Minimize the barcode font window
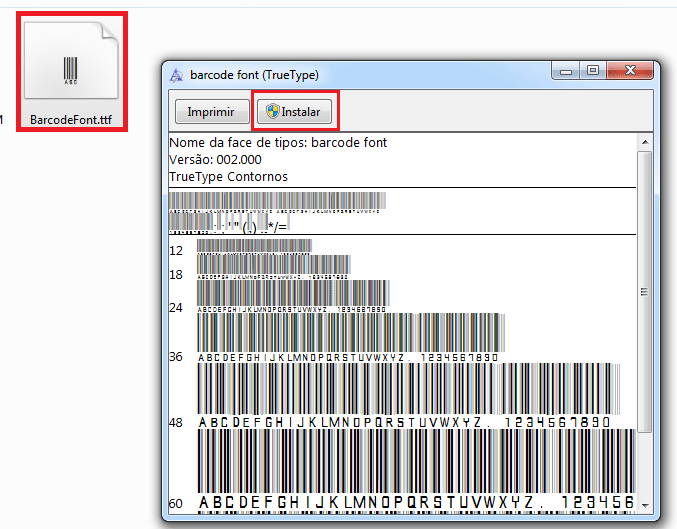677x529 pixels. tap(569, 71)
